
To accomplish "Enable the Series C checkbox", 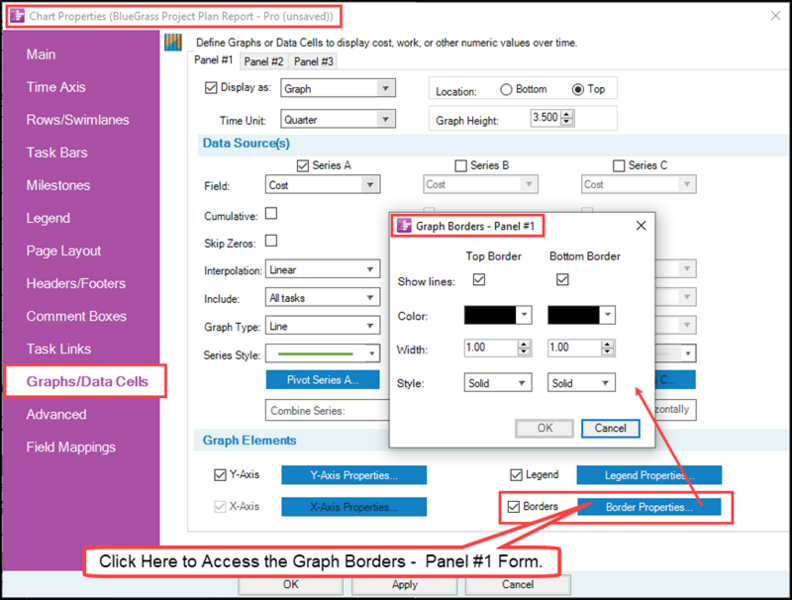I will tap(618, 166).
